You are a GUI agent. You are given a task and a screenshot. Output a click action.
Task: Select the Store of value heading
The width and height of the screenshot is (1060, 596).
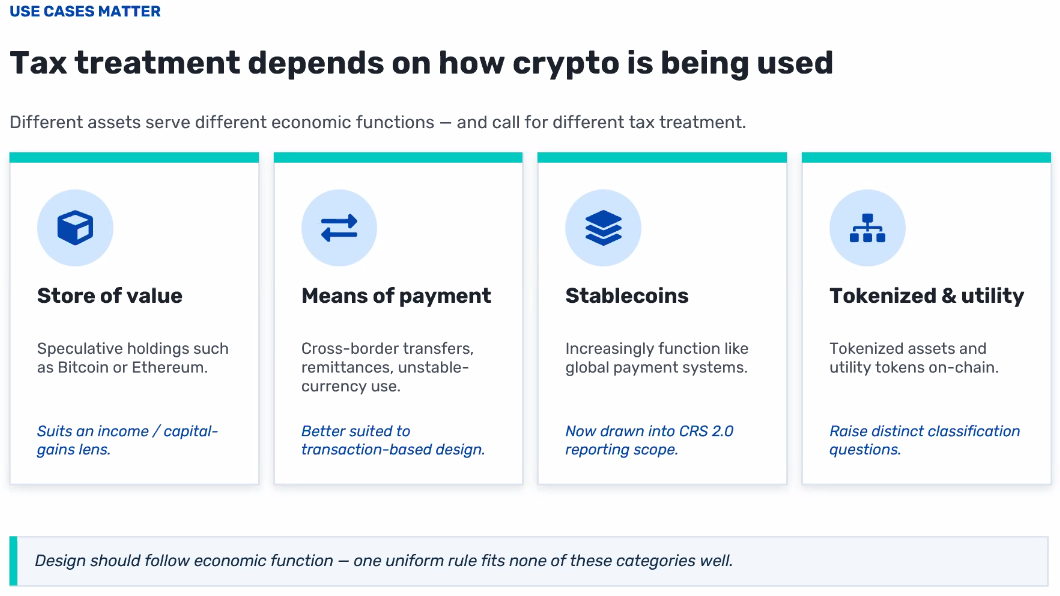(110, 296)
